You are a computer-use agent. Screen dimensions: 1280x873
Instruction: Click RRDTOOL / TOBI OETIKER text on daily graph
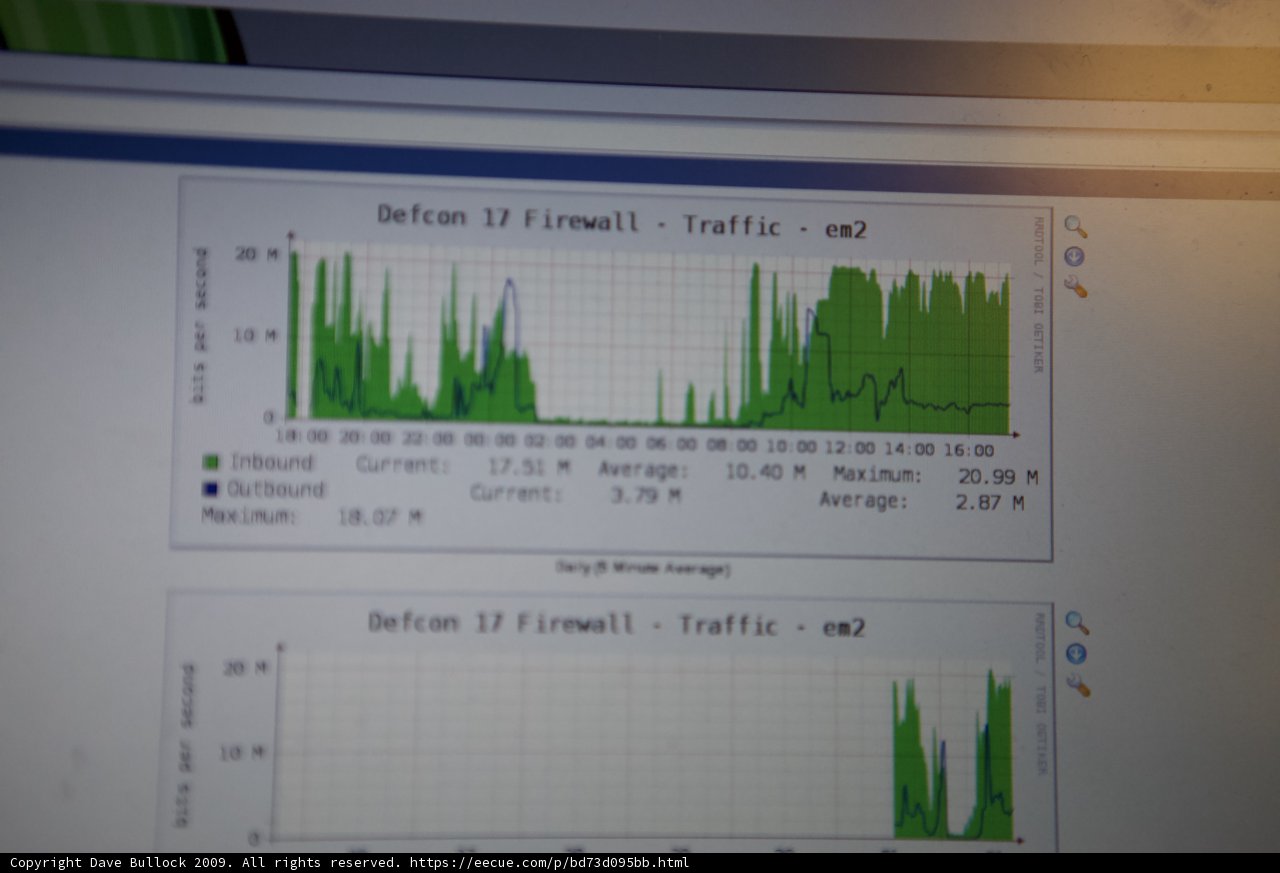(1039, 294)
